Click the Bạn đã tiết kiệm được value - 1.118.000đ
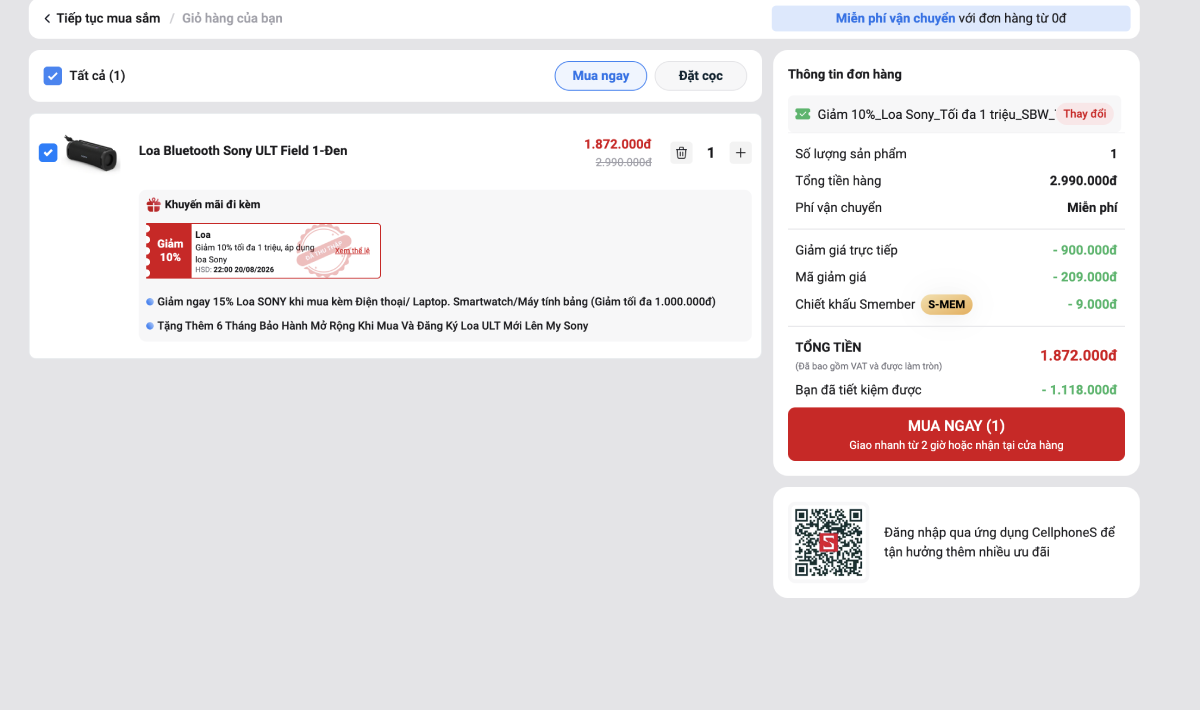 [x=1079, y=390]
